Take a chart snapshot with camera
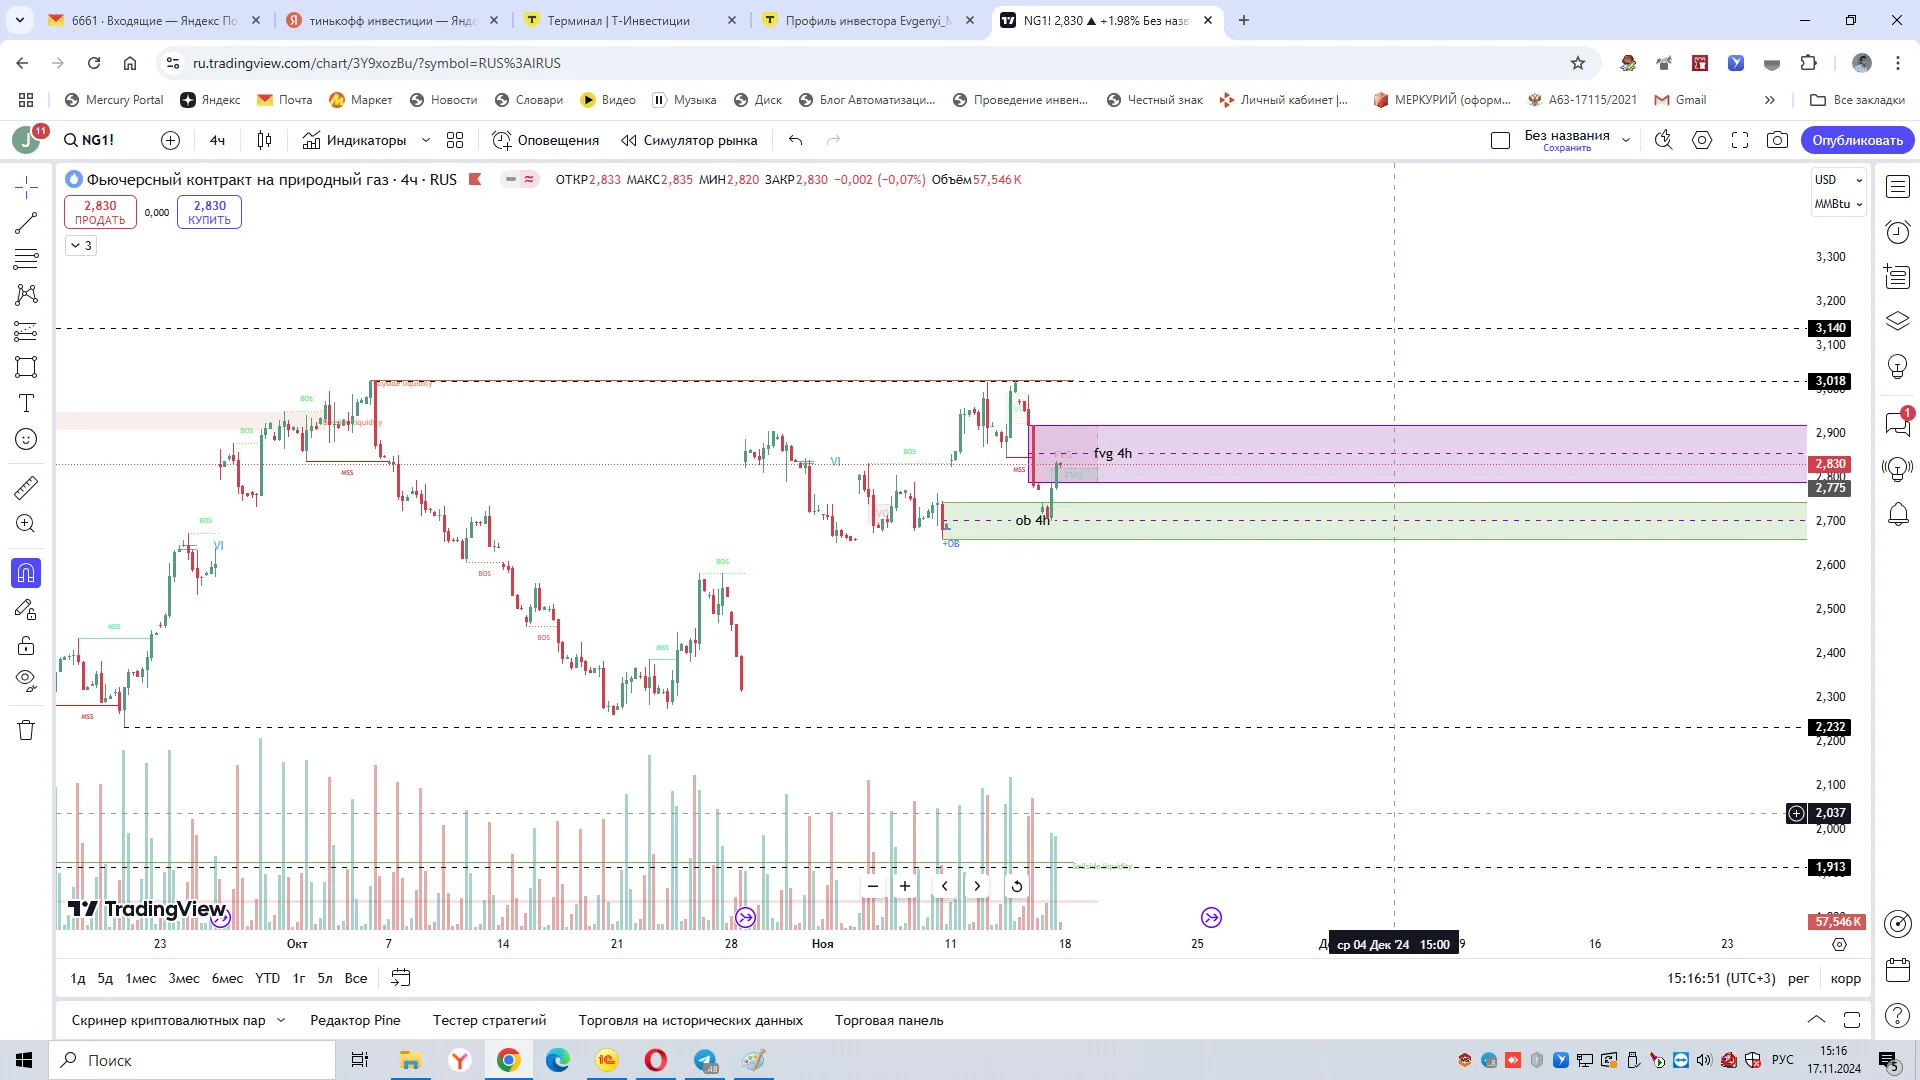 pyautogui.click(x=1777, y=140)
